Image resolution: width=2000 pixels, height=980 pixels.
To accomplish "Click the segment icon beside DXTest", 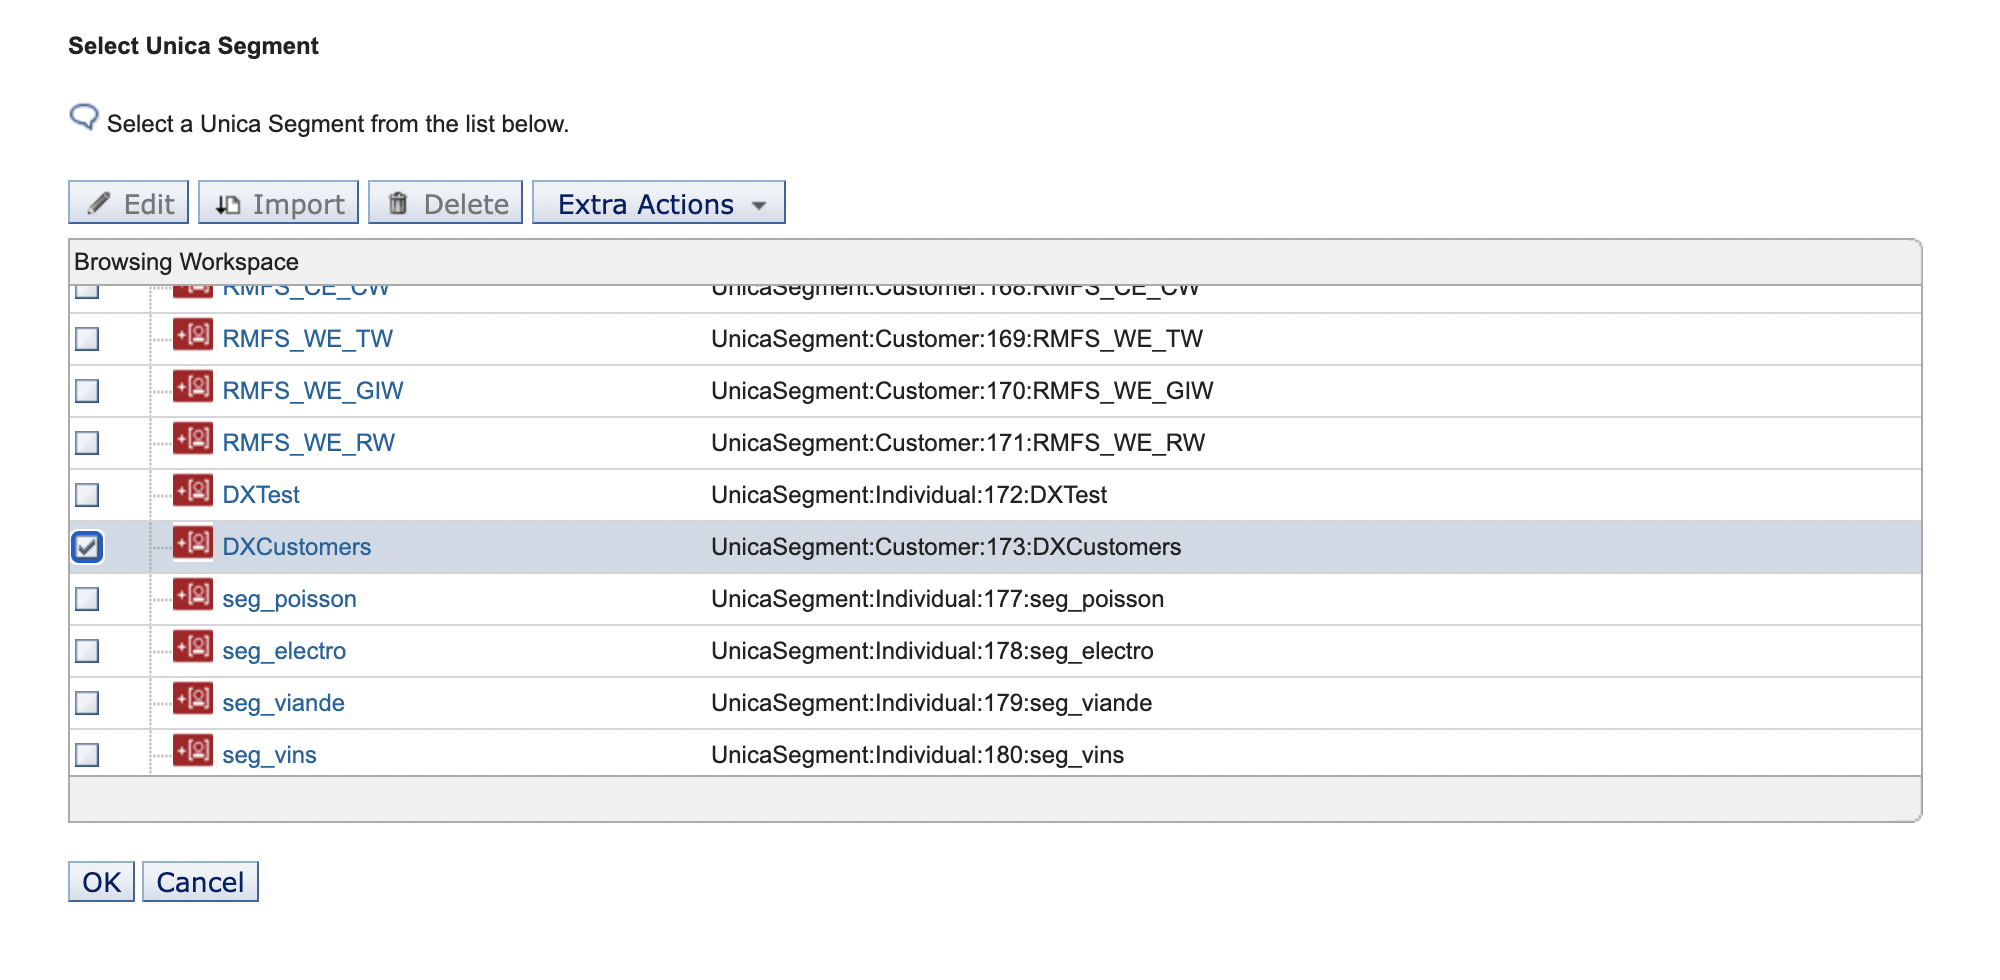I will click(x=193, y=491).
